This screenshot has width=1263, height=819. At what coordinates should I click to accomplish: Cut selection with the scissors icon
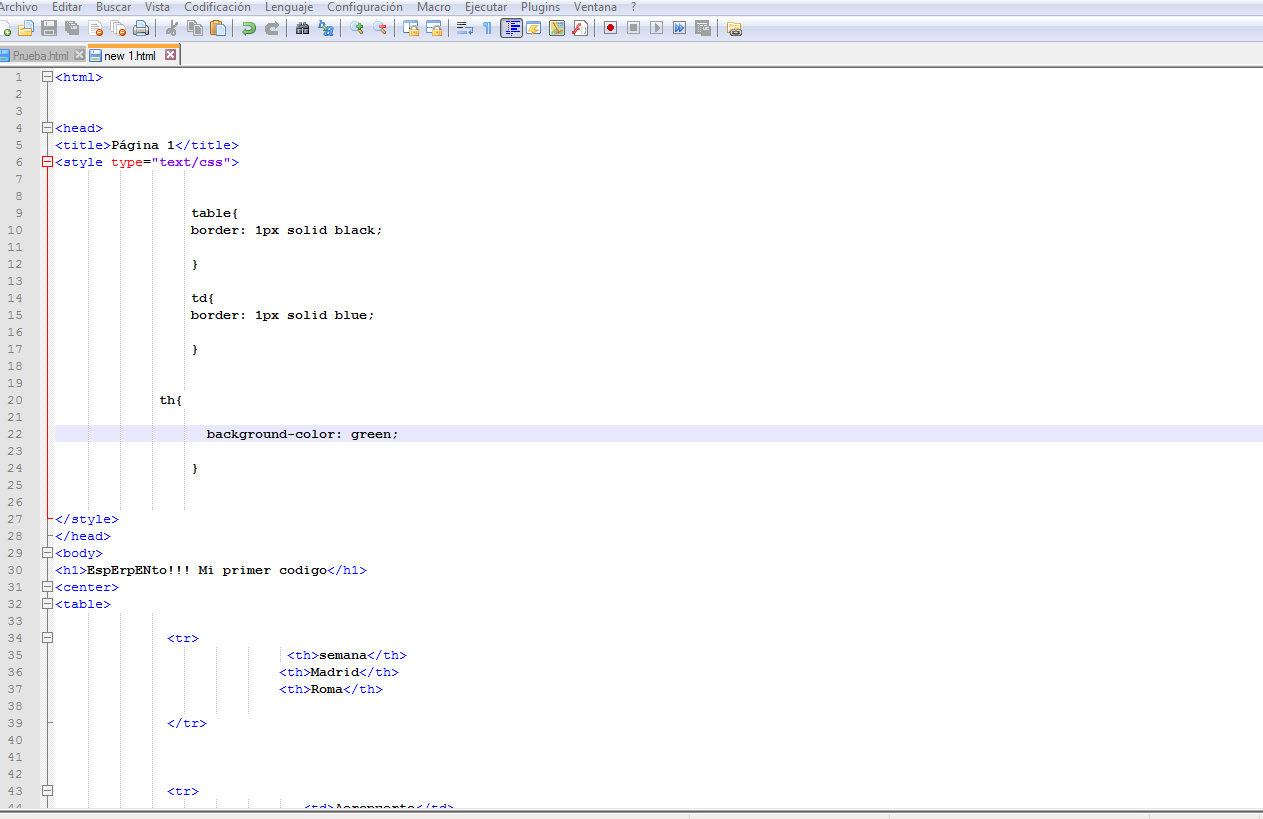pyautogui.click(x=171, y=28)
